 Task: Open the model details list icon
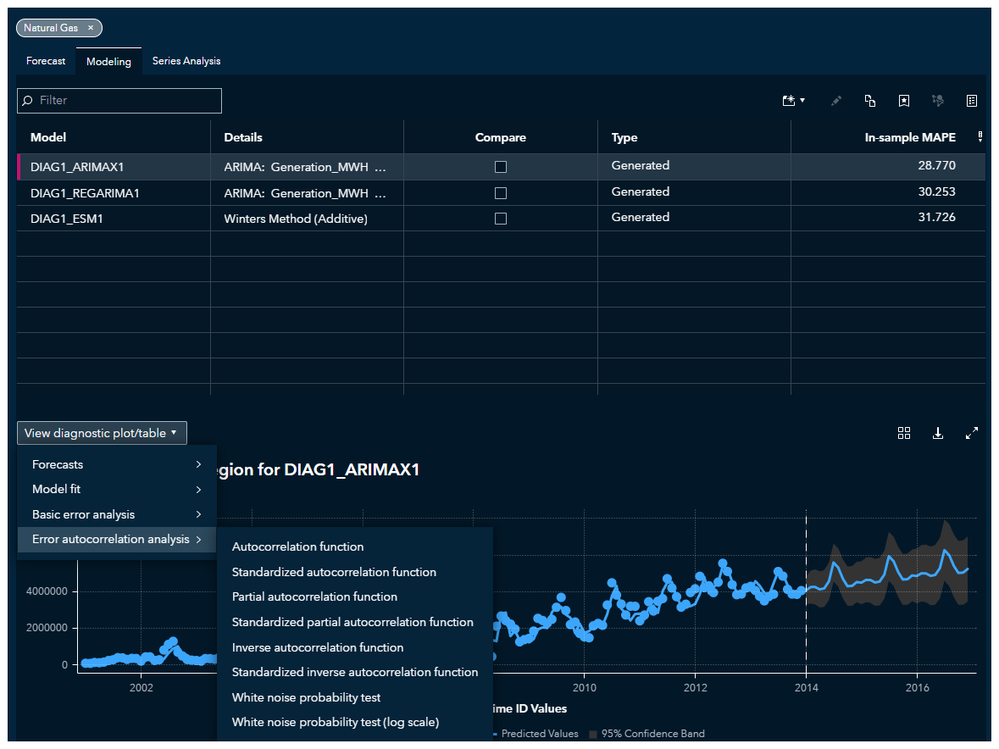point(971,101)
